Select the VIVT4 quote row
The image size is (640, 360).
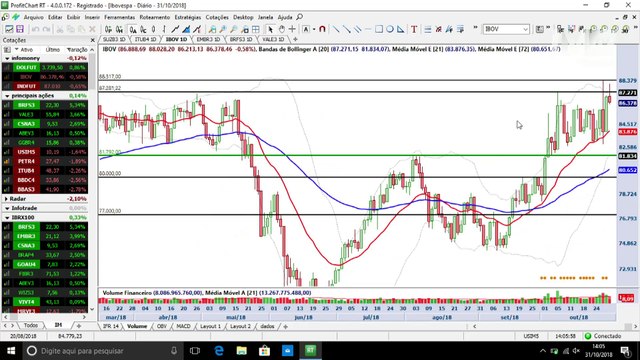coord(45,302)
